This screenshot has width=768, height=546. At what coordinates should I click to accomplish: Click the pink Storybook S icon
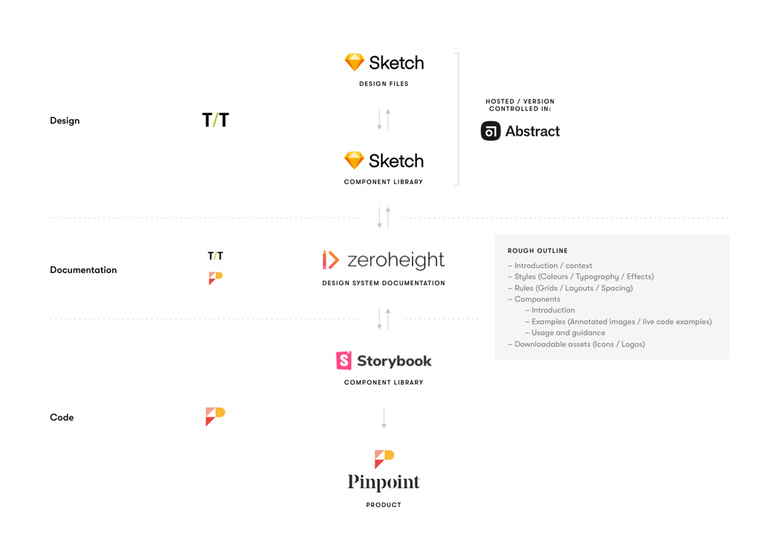344,360
